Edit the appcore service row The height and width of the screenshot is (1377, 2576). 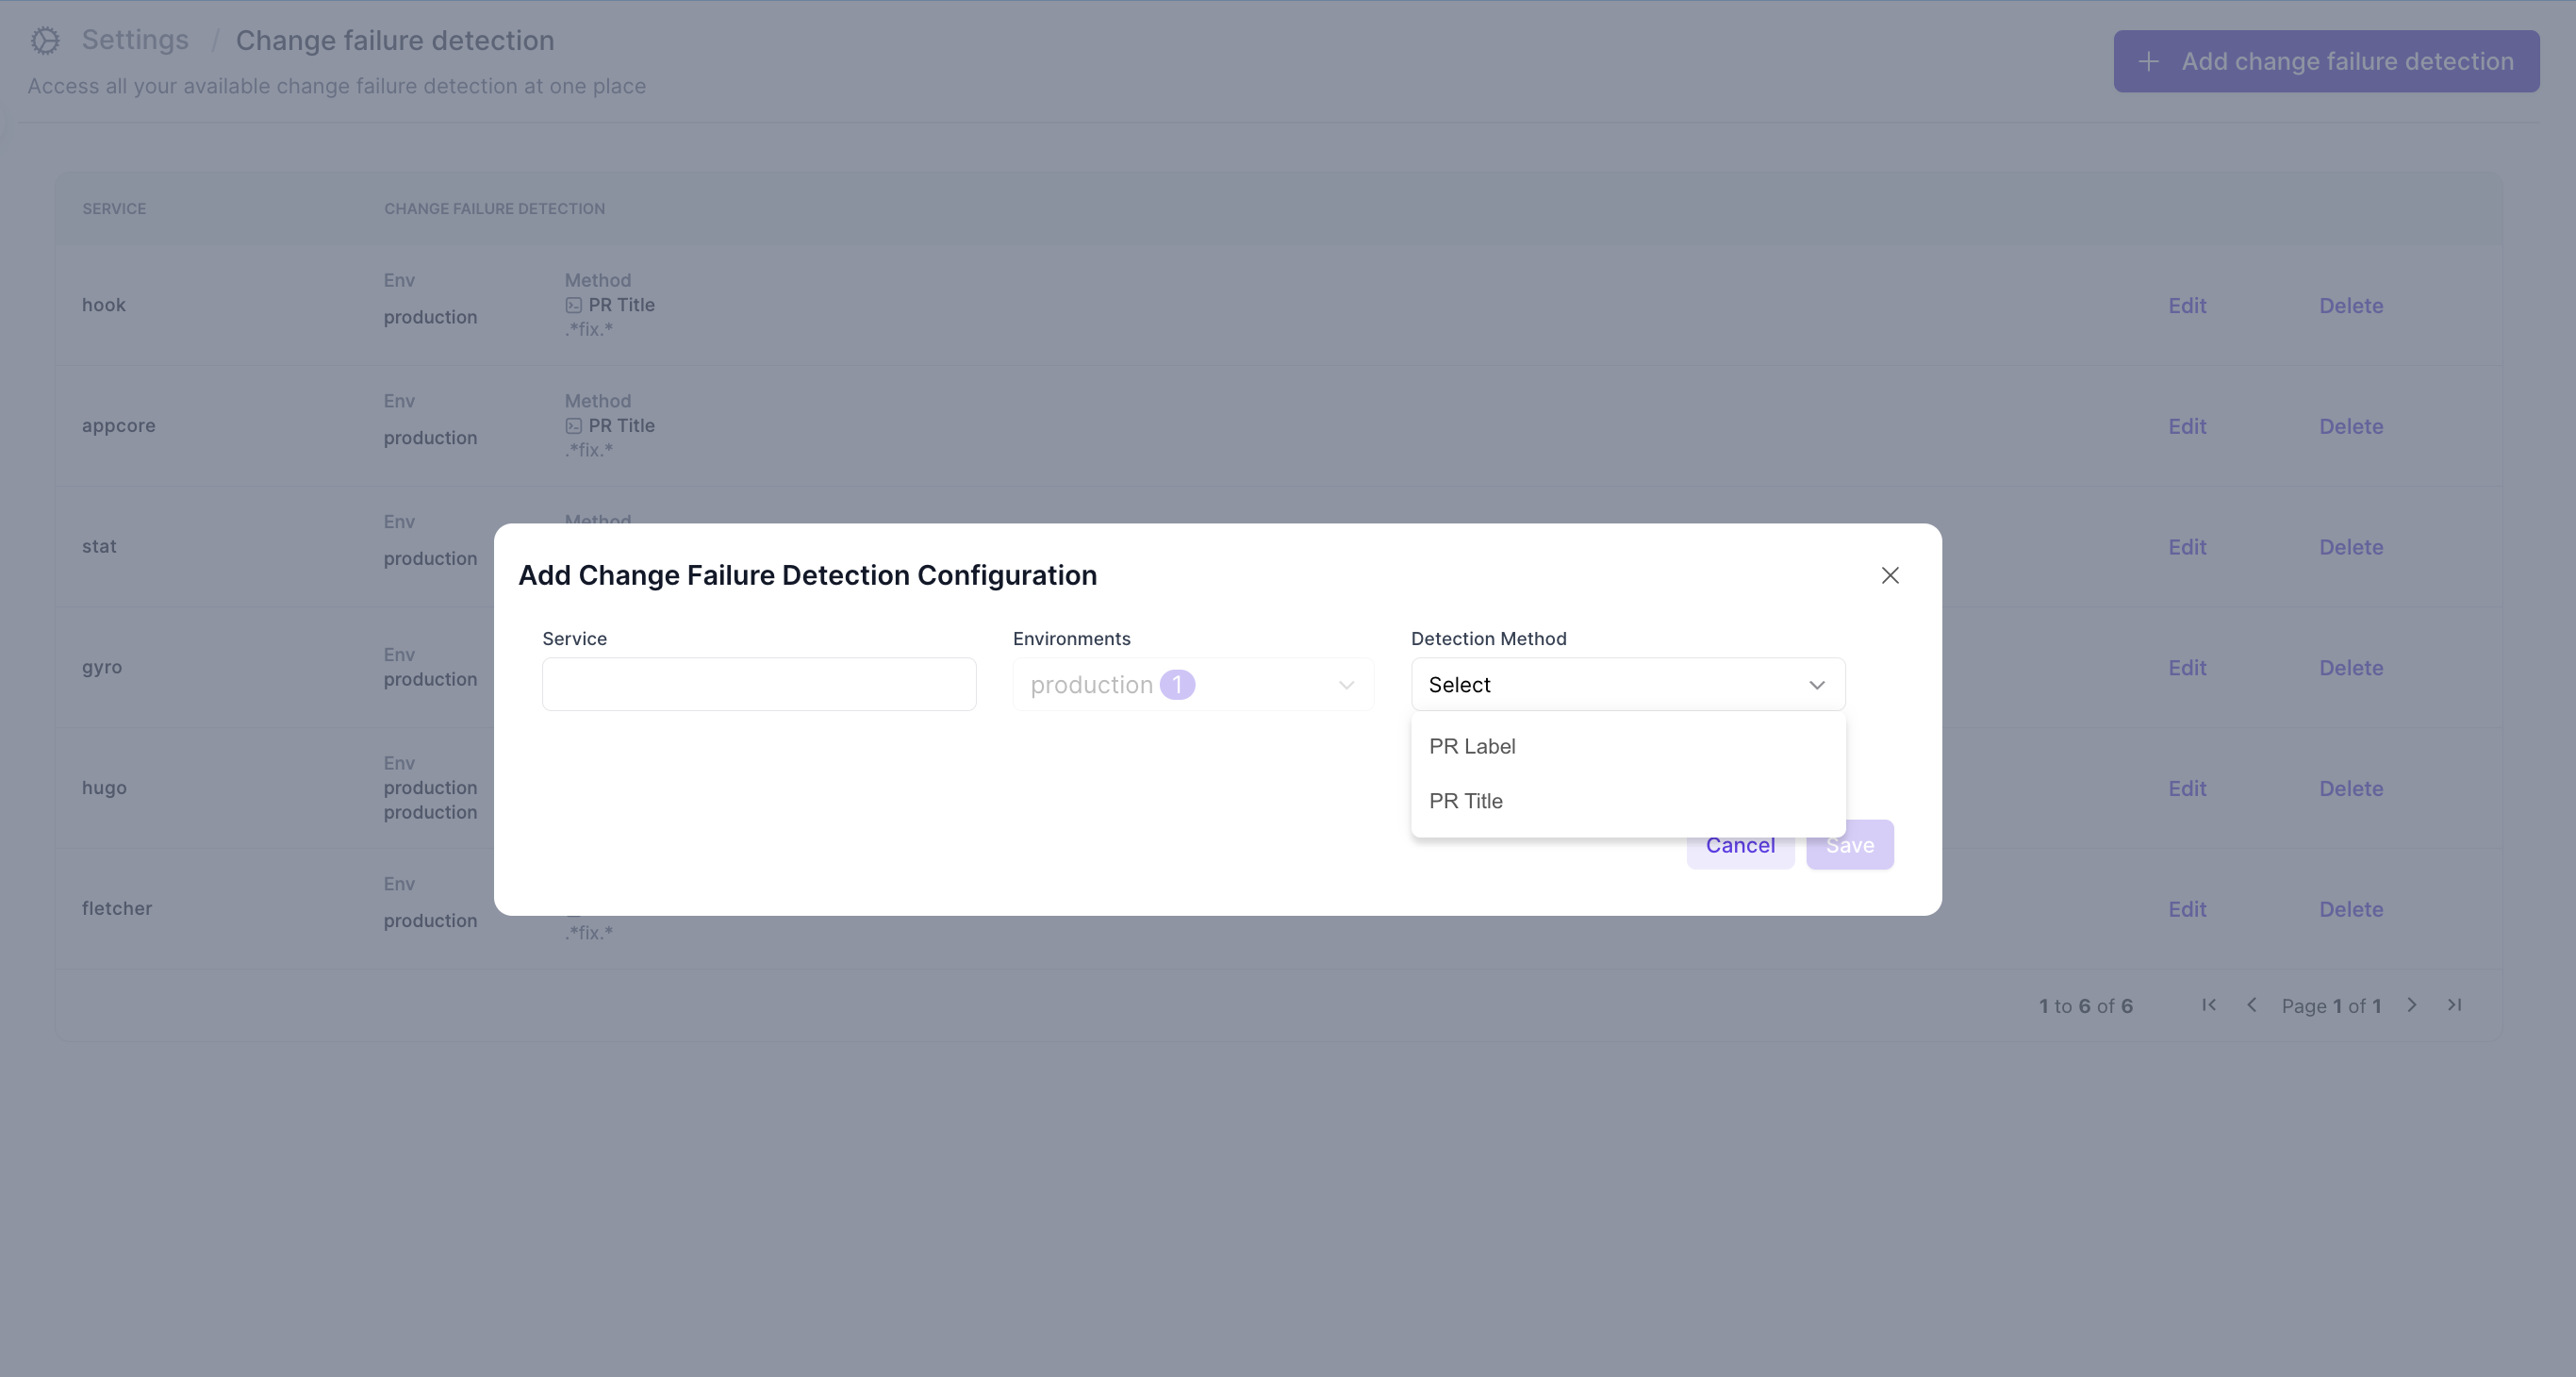coord(2187,426)
